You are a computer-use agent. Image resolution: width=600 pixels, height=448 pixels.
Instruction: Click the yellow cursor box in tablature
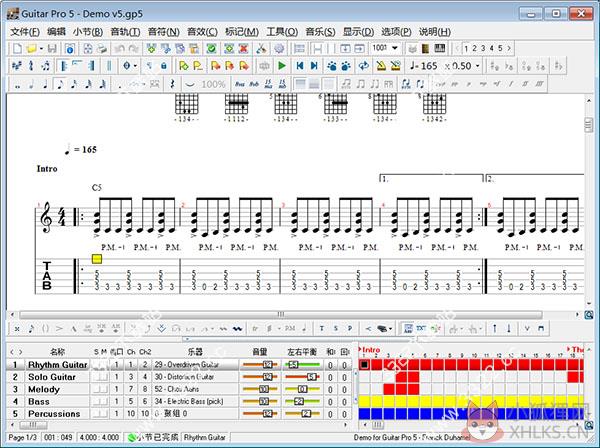[97, 259]
